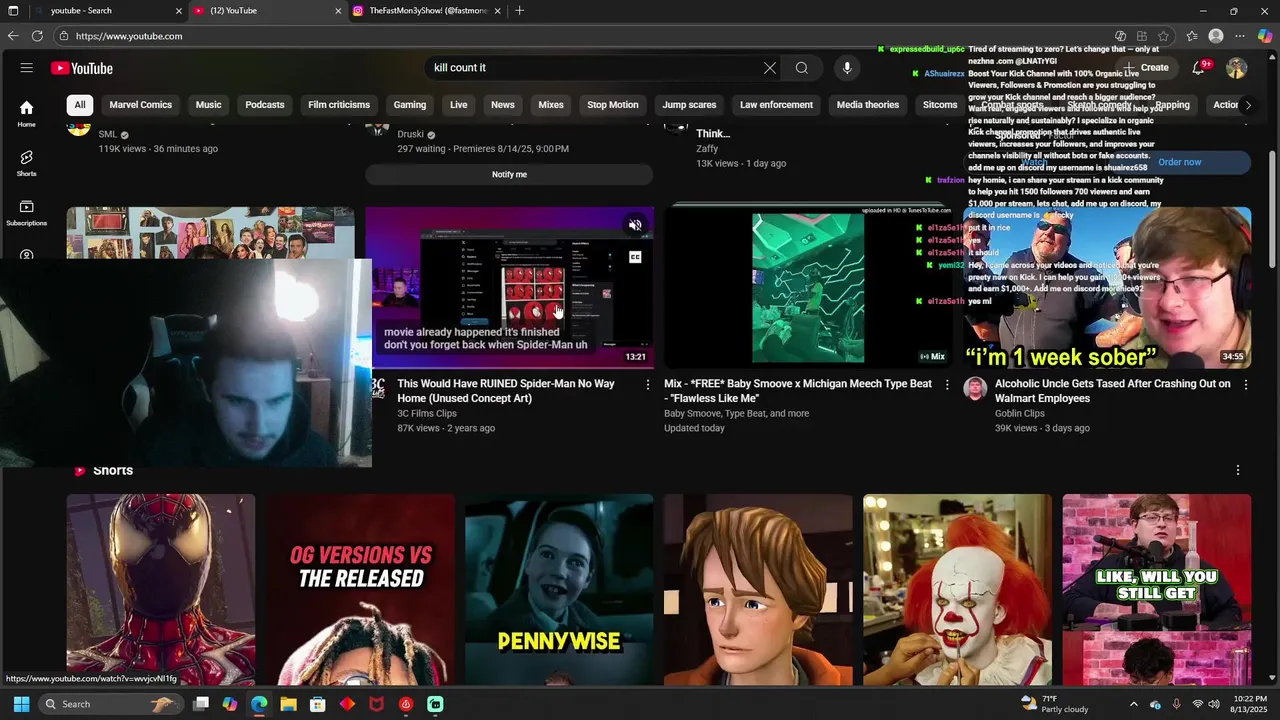
Task: Open Edge settings and more ellipsis
Action: (1240, 36)
